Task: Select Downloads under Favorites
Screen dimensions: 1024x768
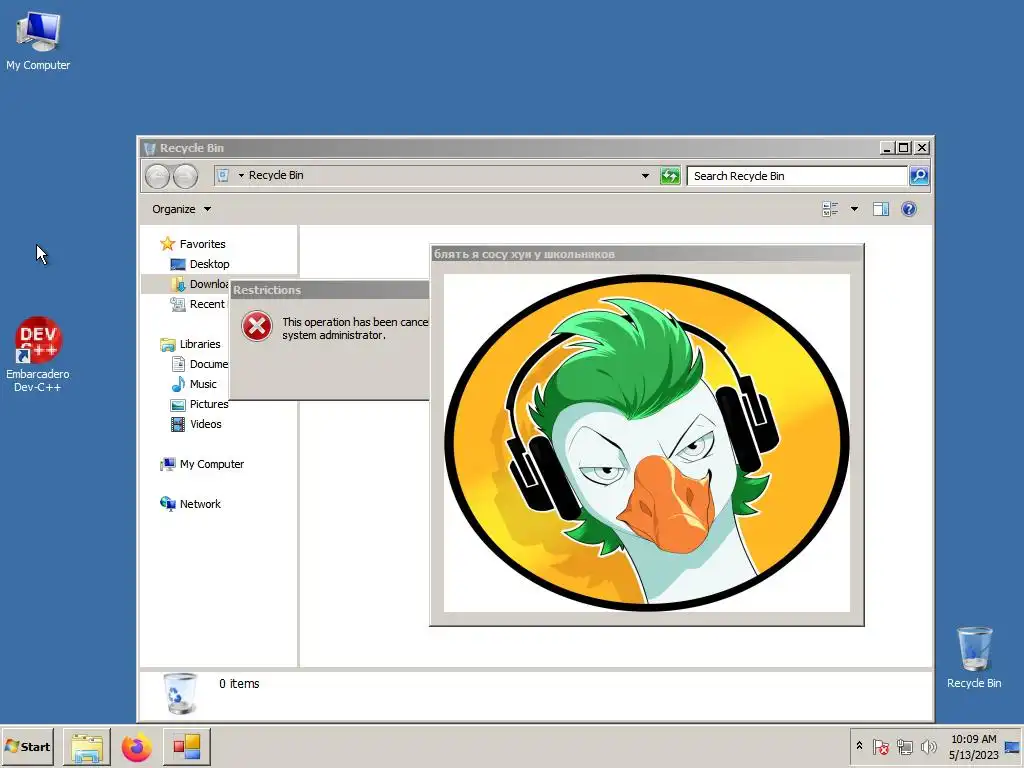Action: click(x=199, y=284)
